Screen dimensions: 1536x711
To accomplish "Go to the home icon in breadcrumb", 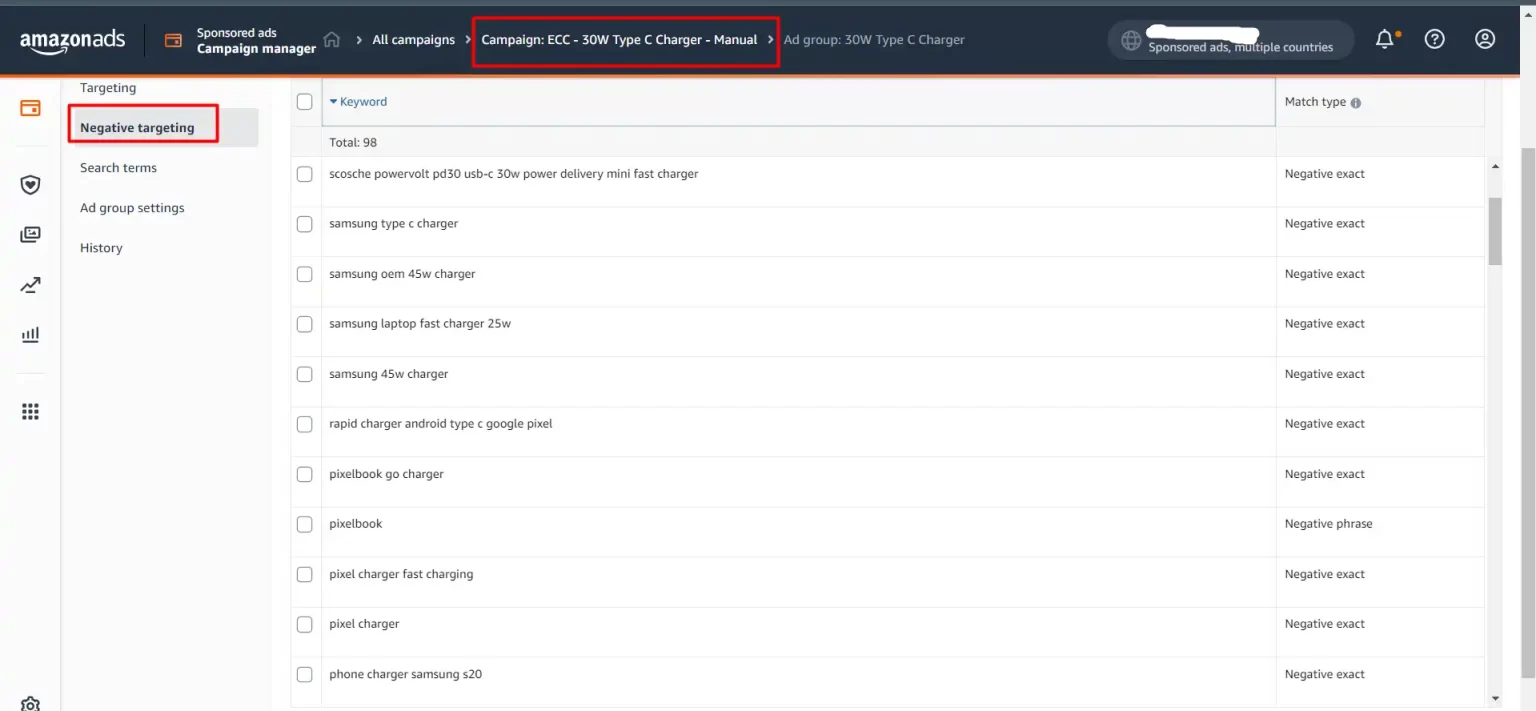I will [332, 40].
